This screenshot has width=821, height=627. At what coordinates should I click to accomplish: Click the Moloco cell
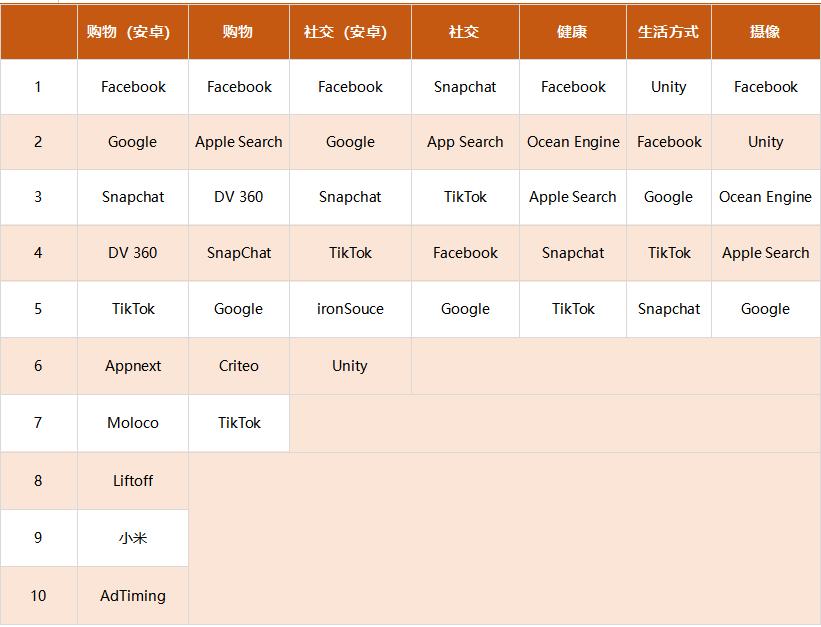tap(133, 423)
